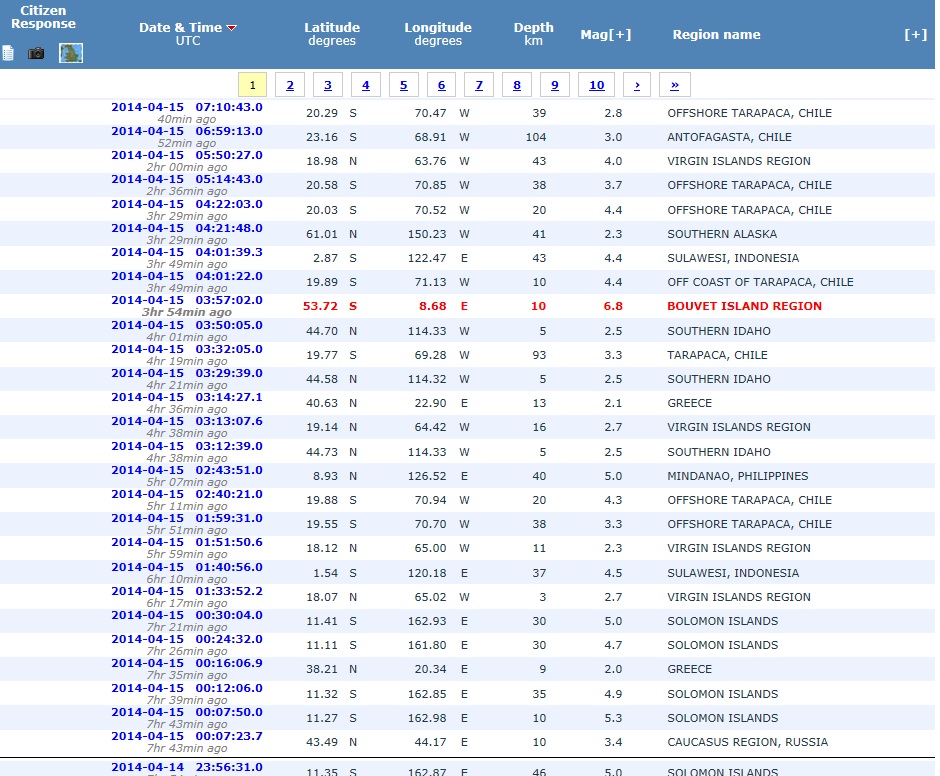Open the 2014-04-14 23:56:31.0 earthquake entry
Viewport: 940px width, 776px height.
tap(187, 767)
